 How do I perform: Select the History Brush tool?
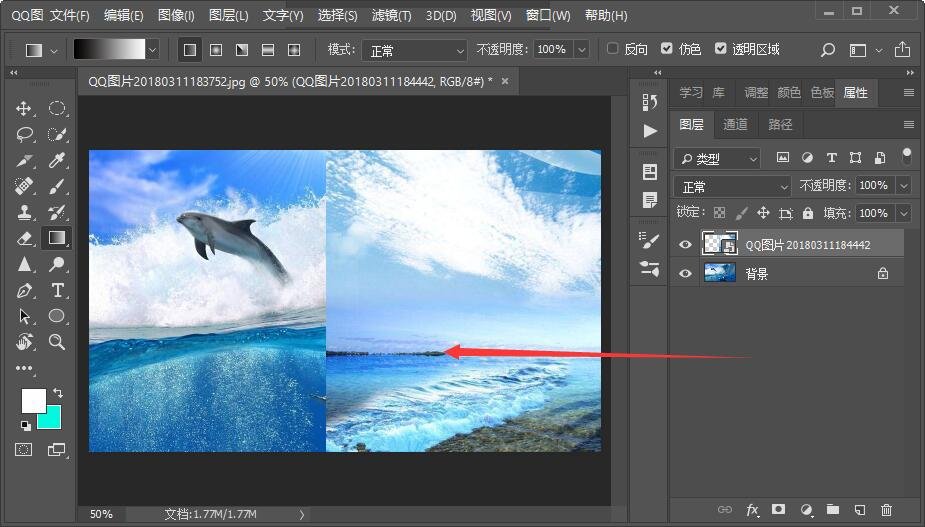pos(57,212)
